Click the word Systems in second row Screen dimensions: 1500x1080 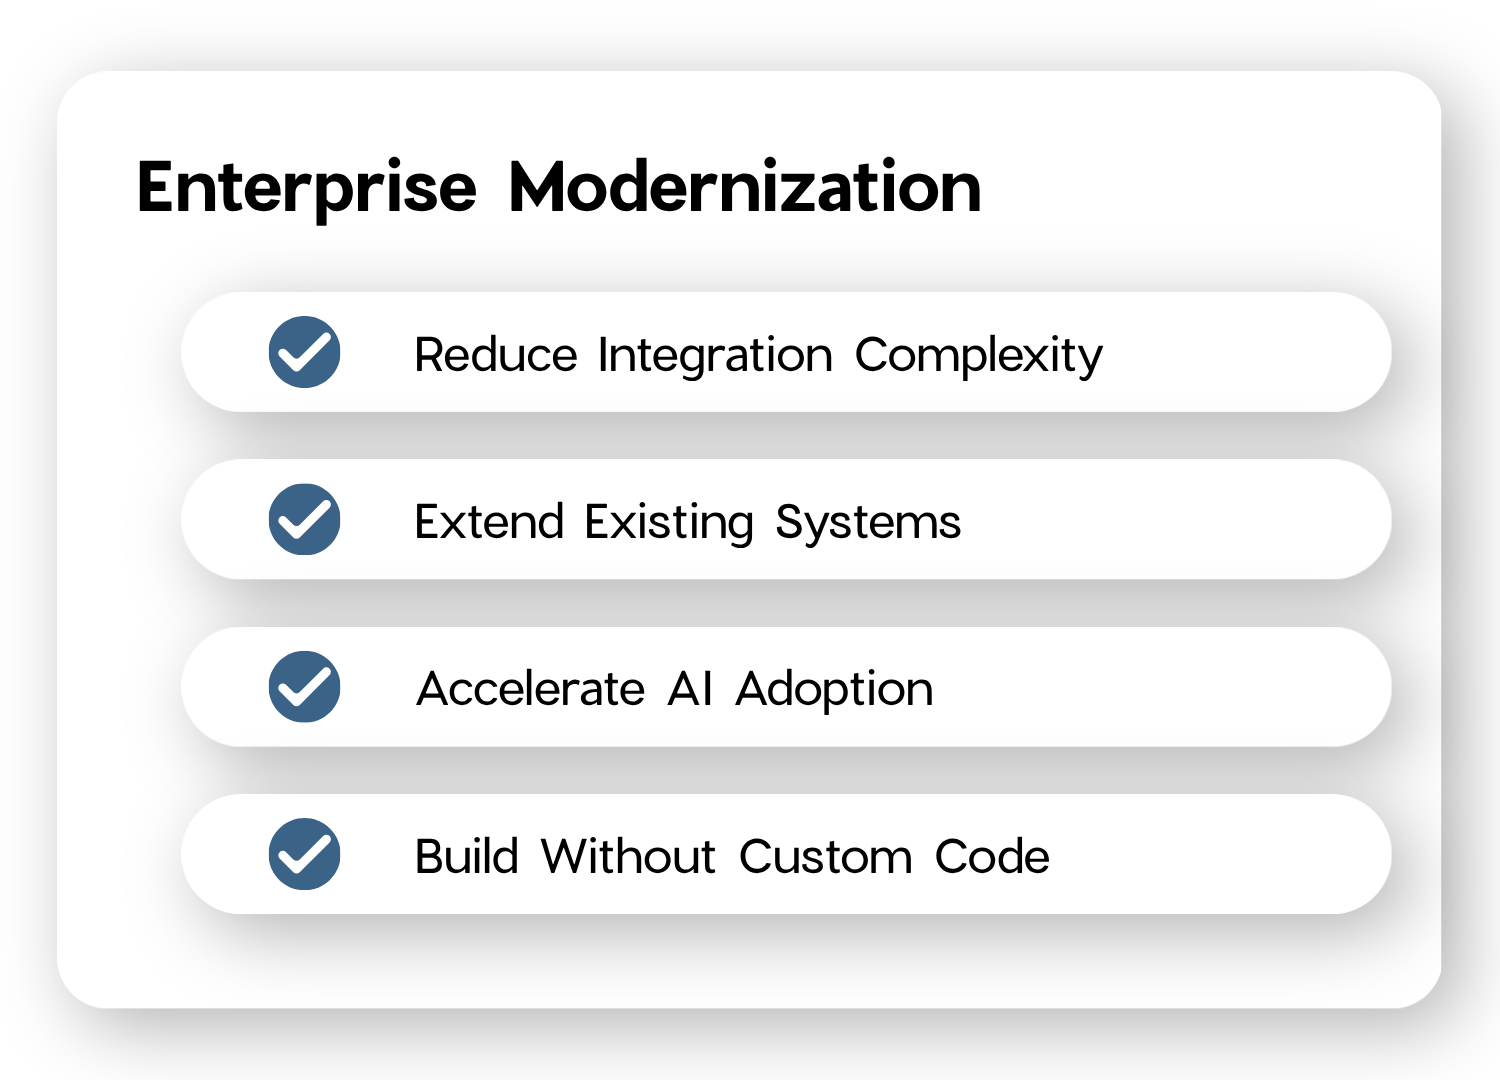[868, 523]
